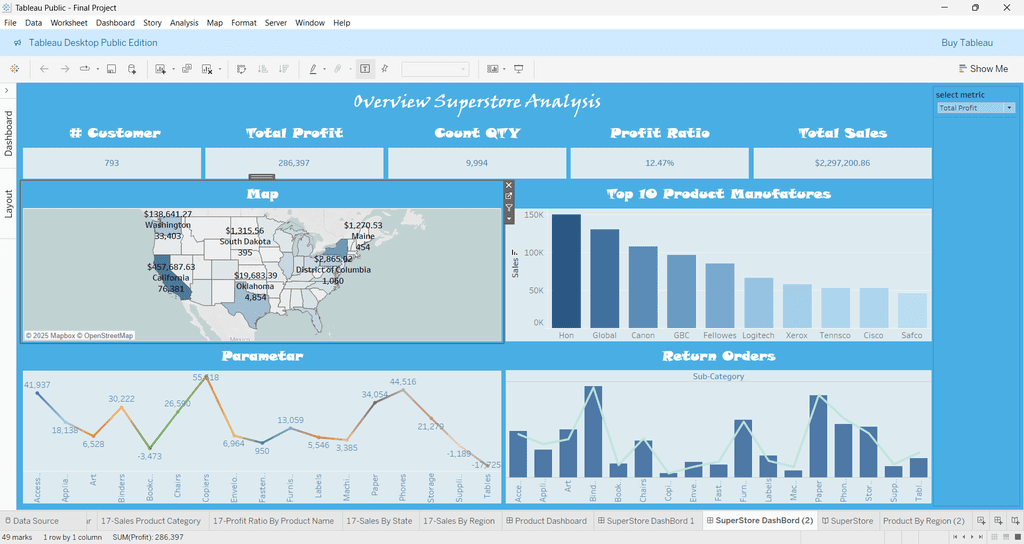1024x544 pixels.
Task: Add a new data source via toolbar
Action: pos(132,69)
